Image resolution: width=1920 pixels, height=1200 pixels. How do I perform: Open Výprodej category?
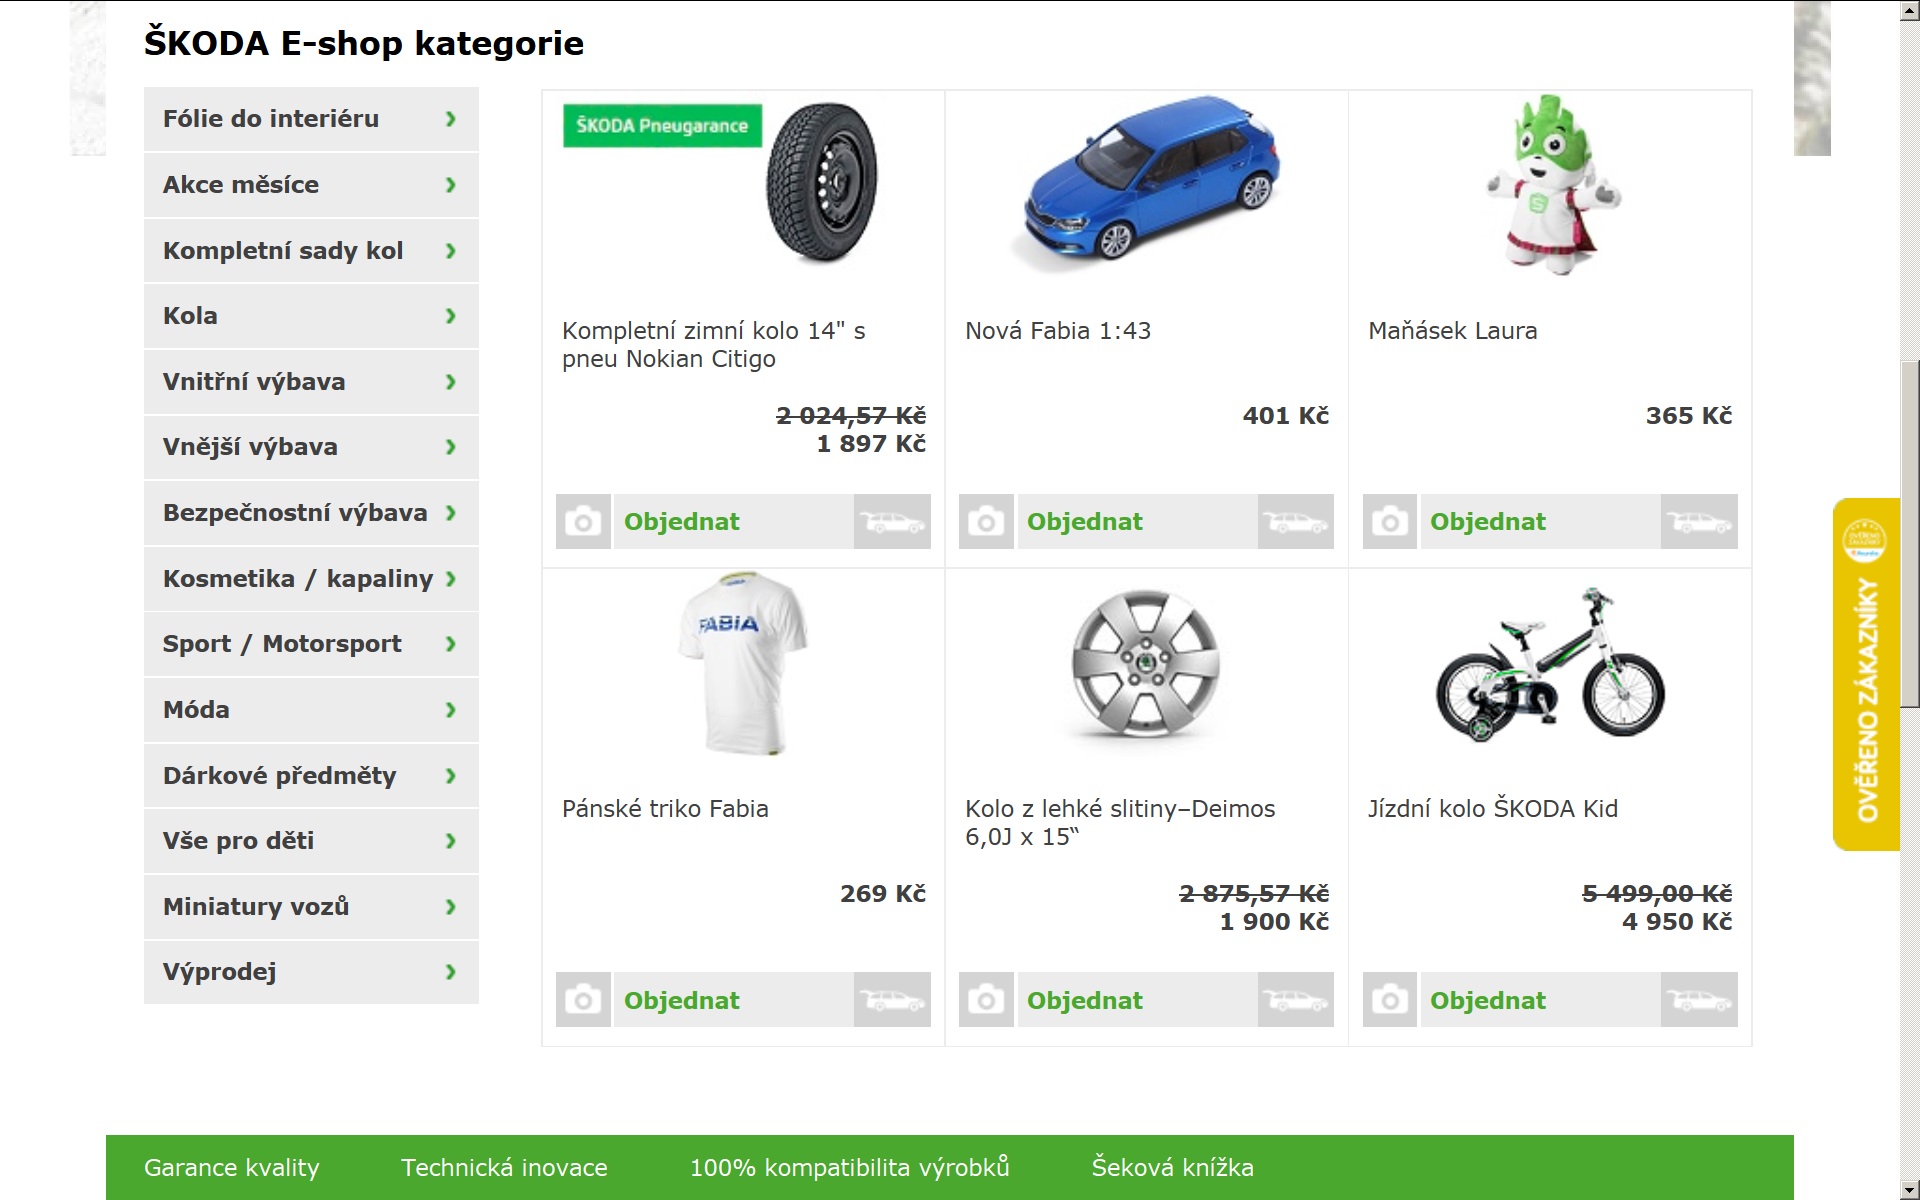[x=311, y=972]
